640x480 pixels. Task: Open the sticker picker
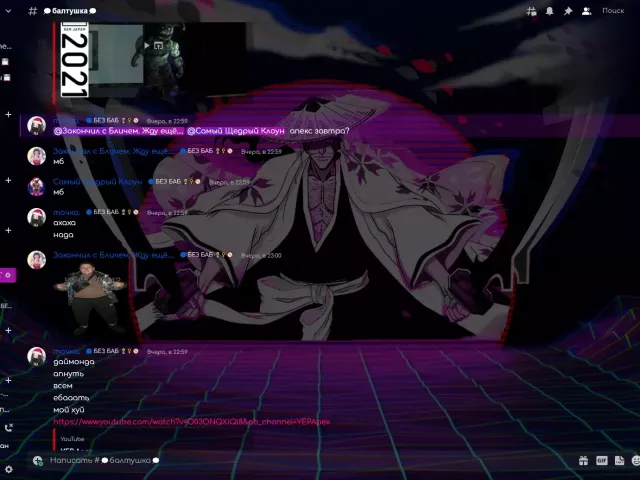click(x=619, y=461)
